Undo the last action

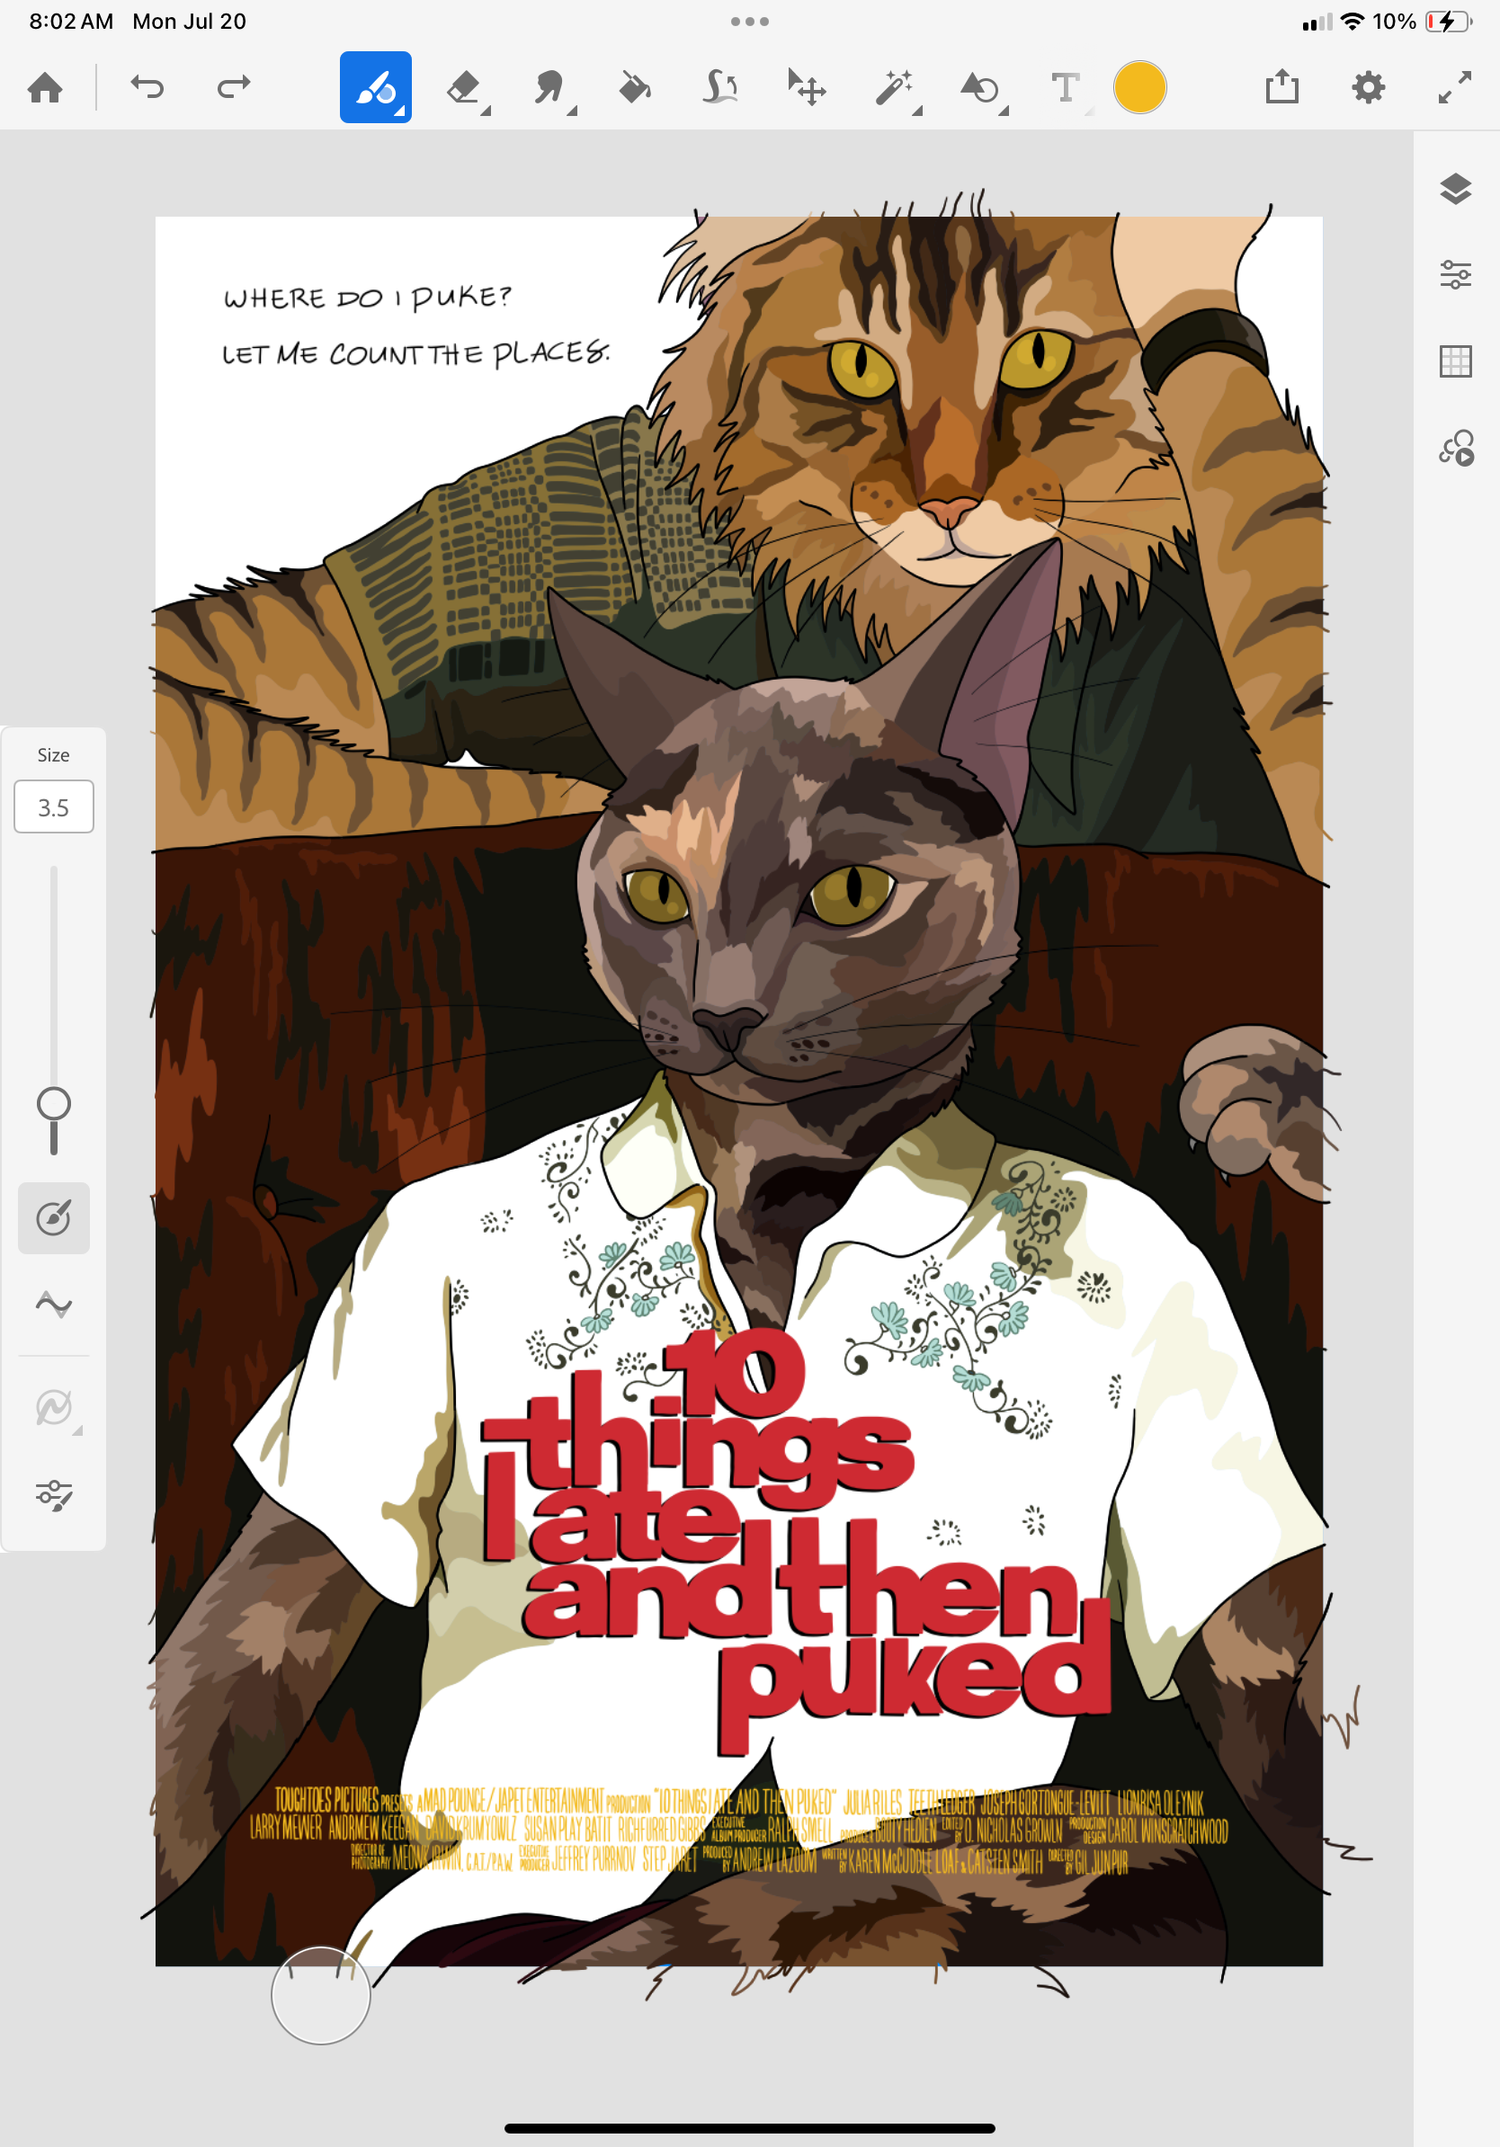point(147,87)
